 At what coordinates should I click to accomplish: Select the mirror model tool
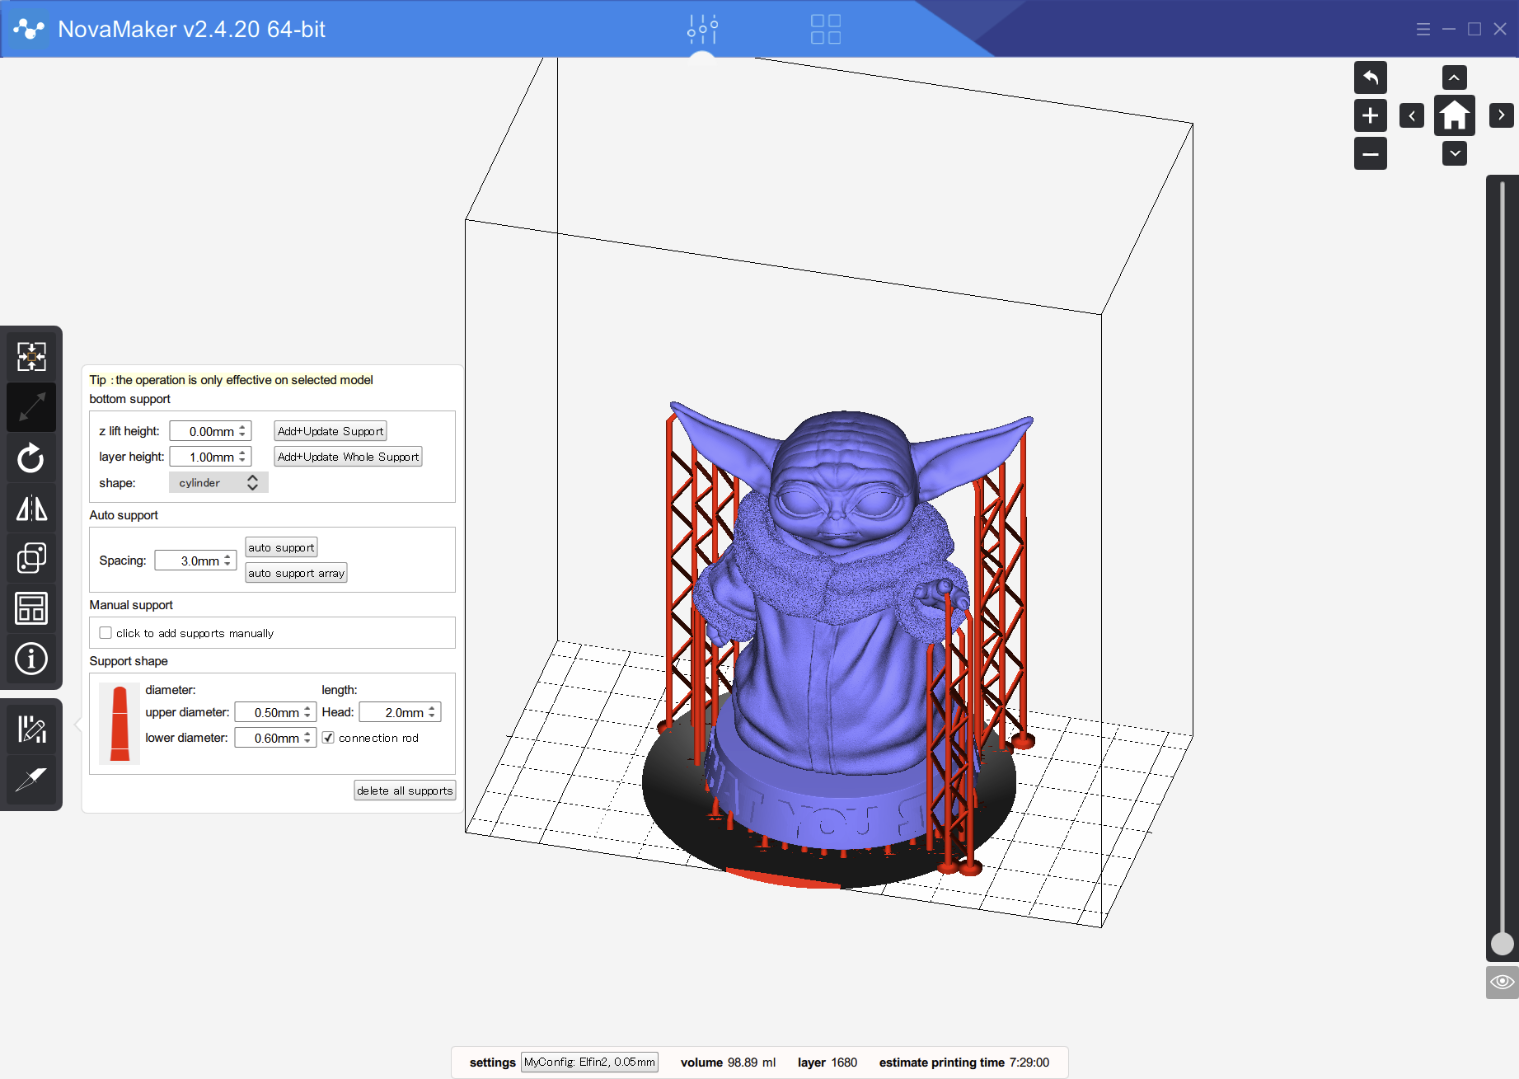pyautogui.click(x=31, y=508)
